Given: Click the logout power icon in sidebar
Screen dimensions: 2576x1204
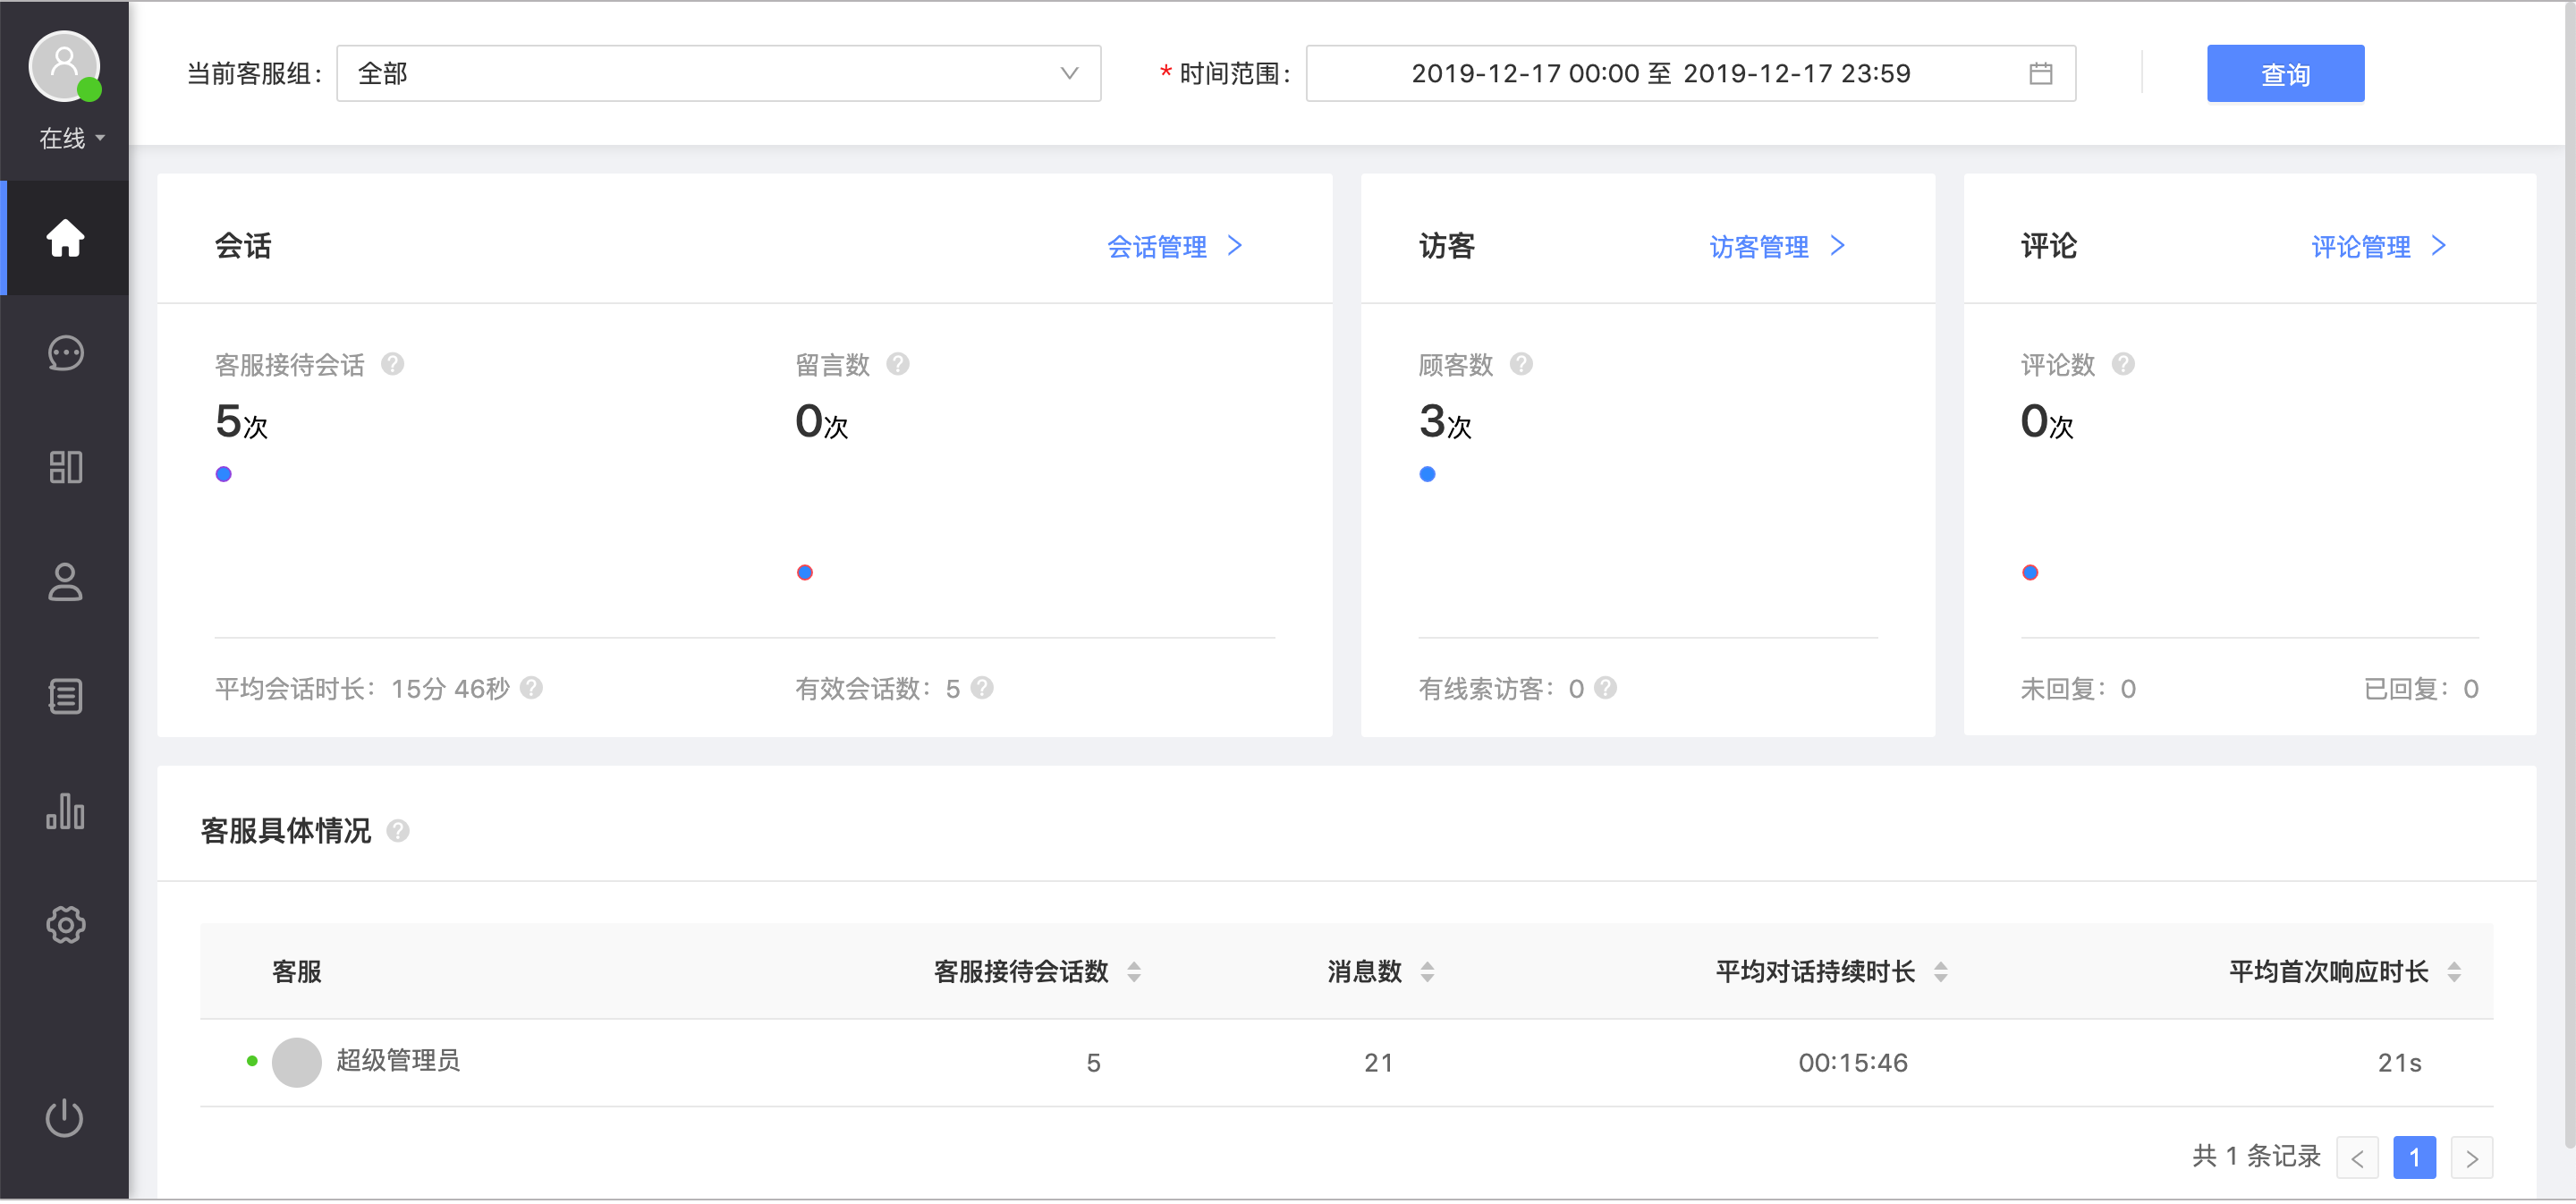Looking at the screenshot, I should (64, 1118).
